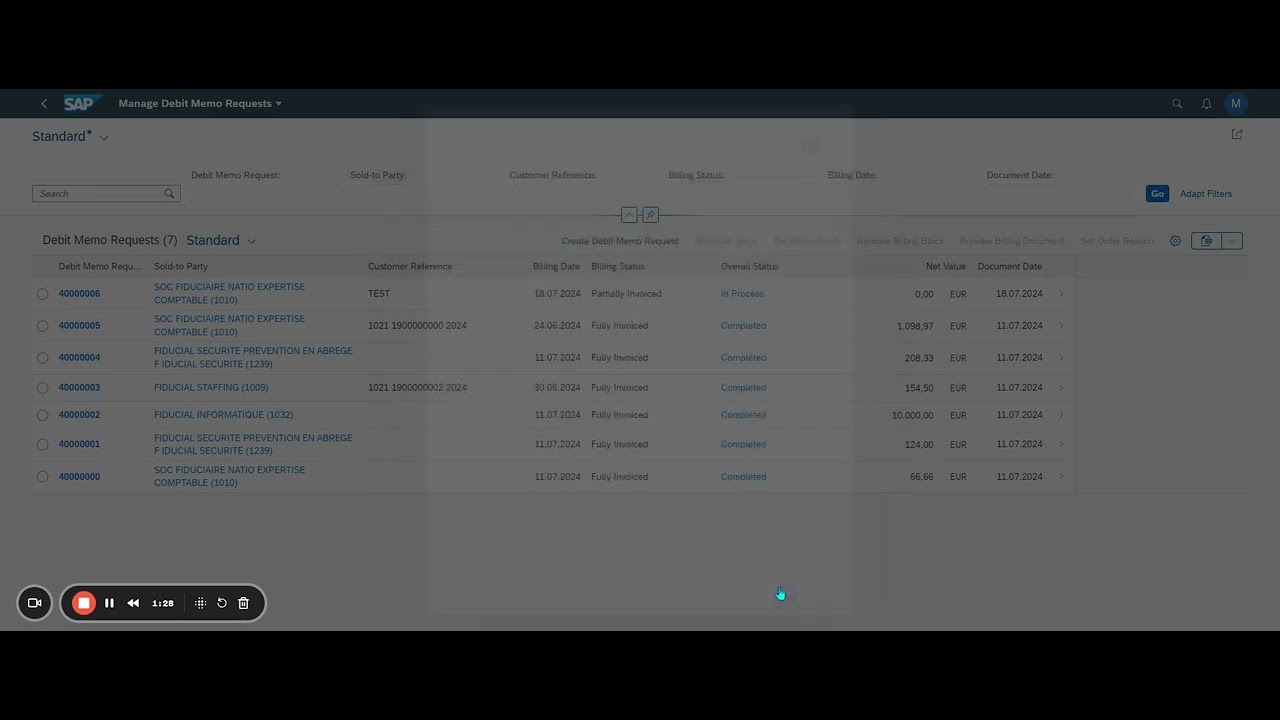The height and width of the screenshot is (720, 1280).
Task: Click Set Order Reason
Action: (1117, 241)
